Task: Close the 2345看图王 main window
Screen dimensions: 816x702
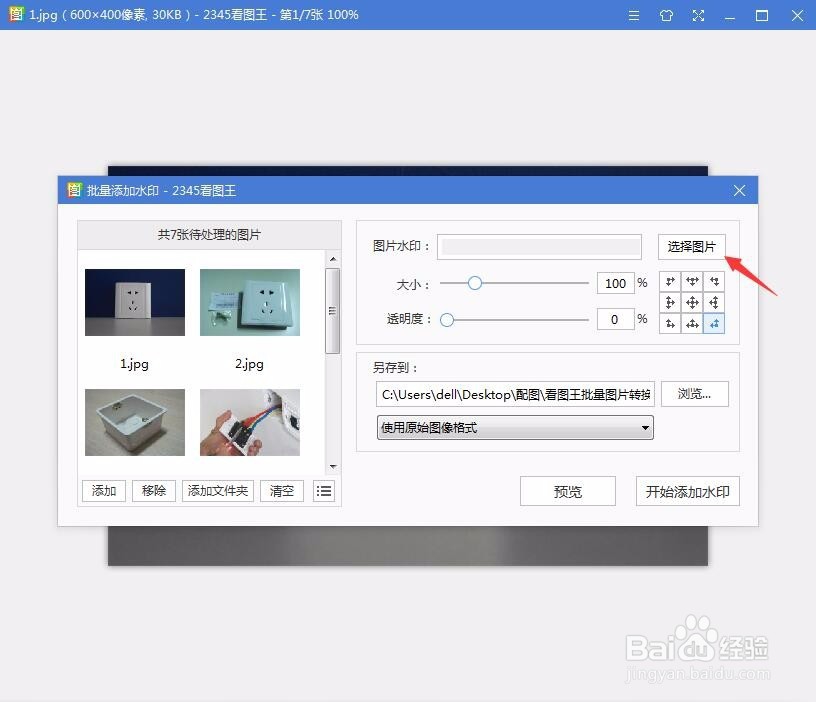Action: click(797, 16)
